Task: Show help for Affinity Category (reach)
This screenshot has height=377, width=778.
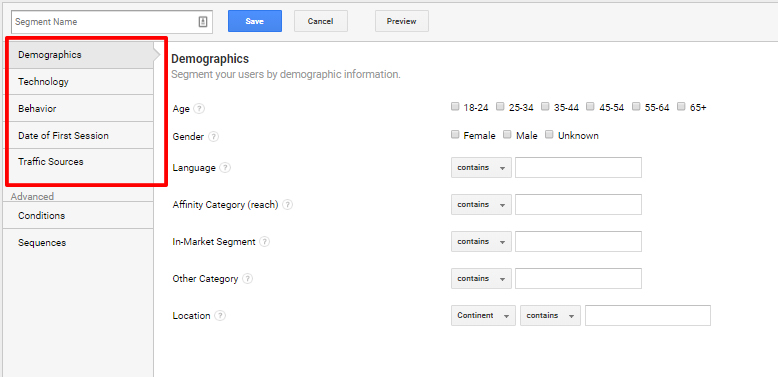Action: tap(287, 204)
